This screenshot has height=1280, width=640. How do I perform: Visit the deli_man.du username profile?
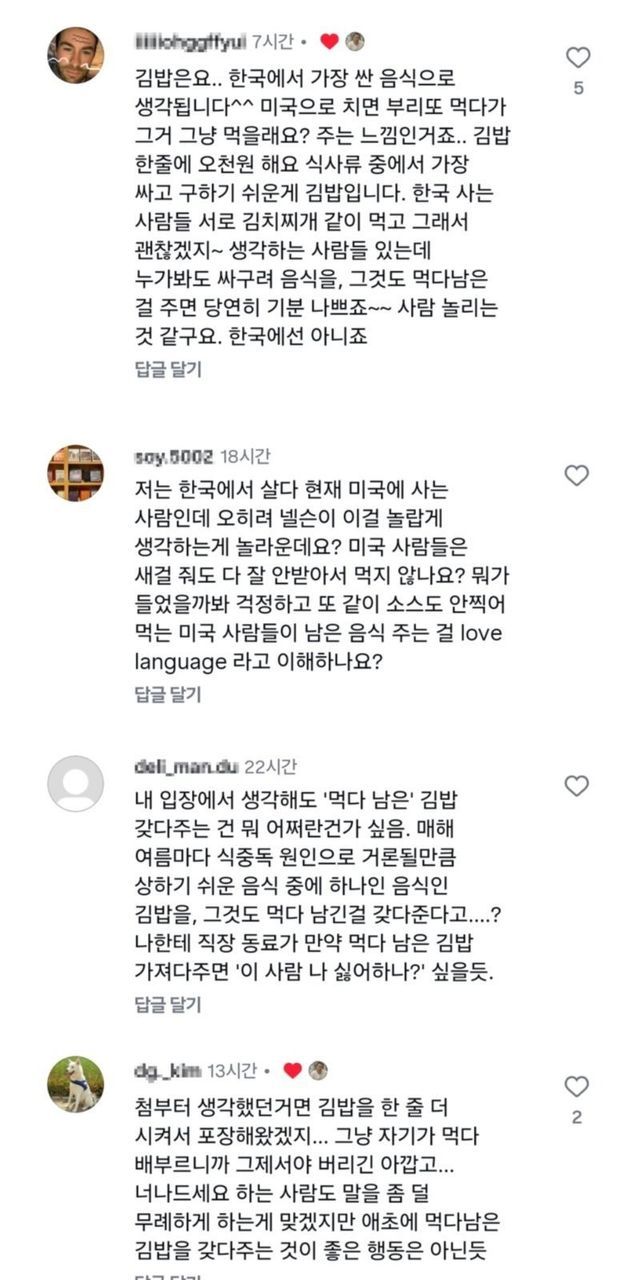point(184,767)
